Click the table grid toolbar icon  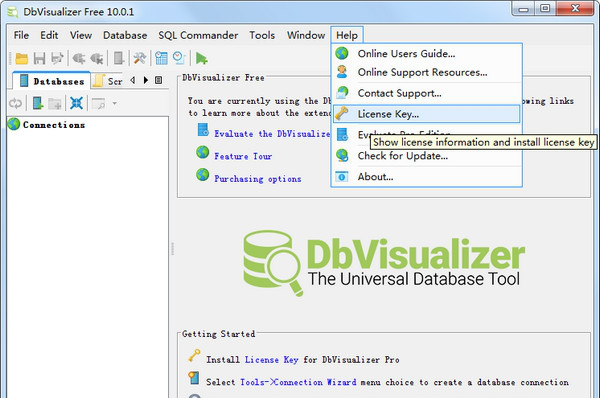161,59
